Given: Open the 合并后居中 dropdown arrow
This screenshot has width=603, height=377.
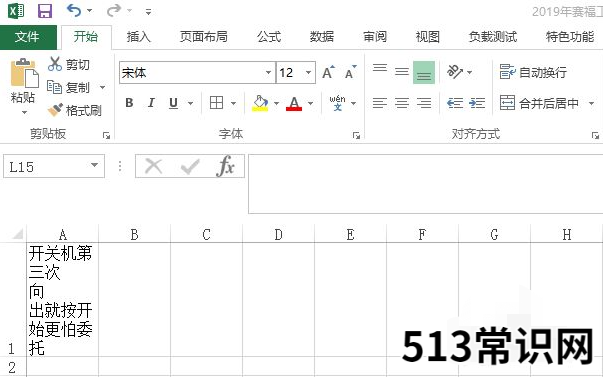Looking at the screenshot, I should coord(591,103).
